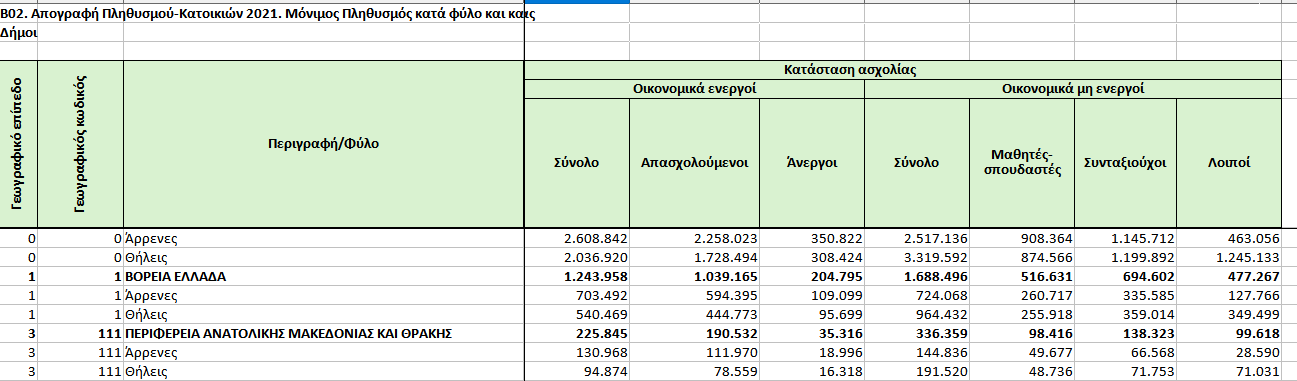Click the cell showing 308.424
1297x381 pixels.
[x=812, y=258]
